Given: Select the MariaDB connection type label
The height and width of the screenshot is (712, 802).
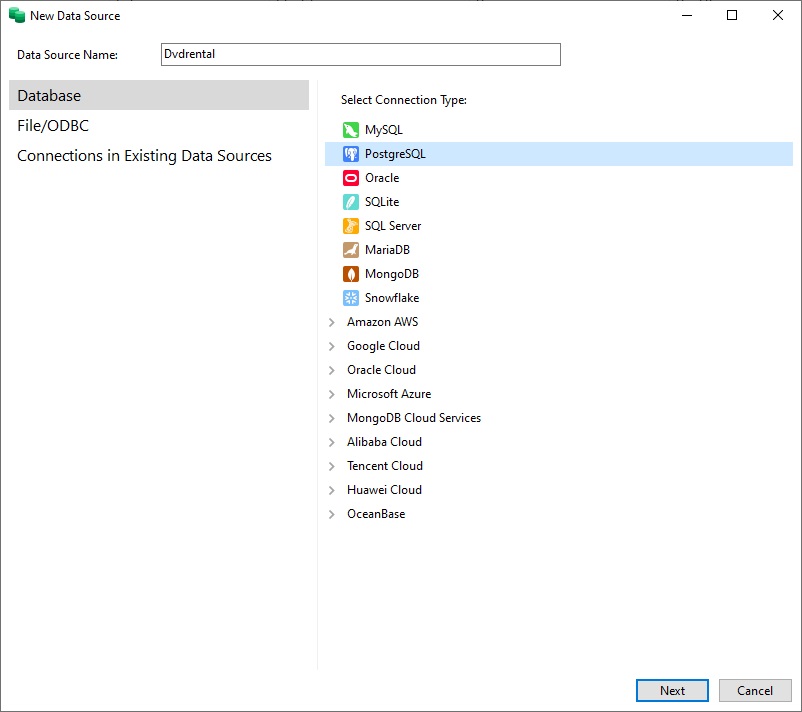Looking at the screenshot, I should pyautogui.click(x=387, y=250).
